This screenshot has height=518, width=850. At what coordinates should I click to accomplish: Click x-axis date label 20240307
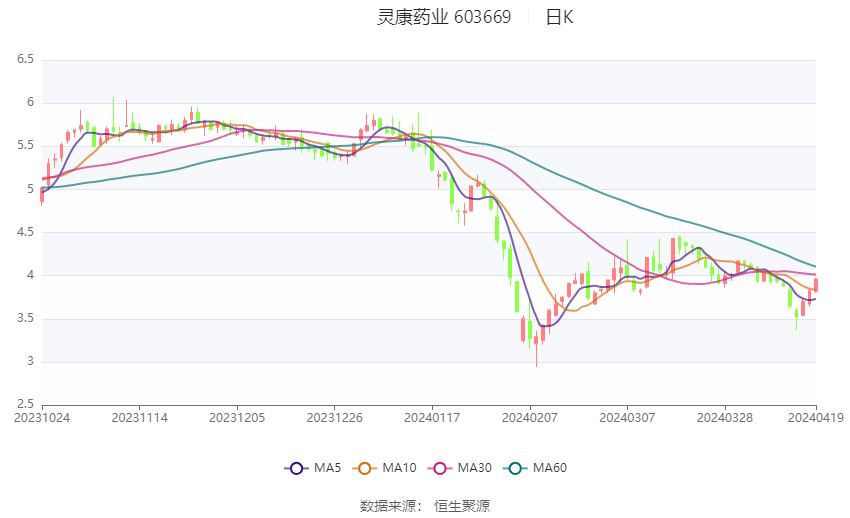pyautogui.click(x=627, y=418)
